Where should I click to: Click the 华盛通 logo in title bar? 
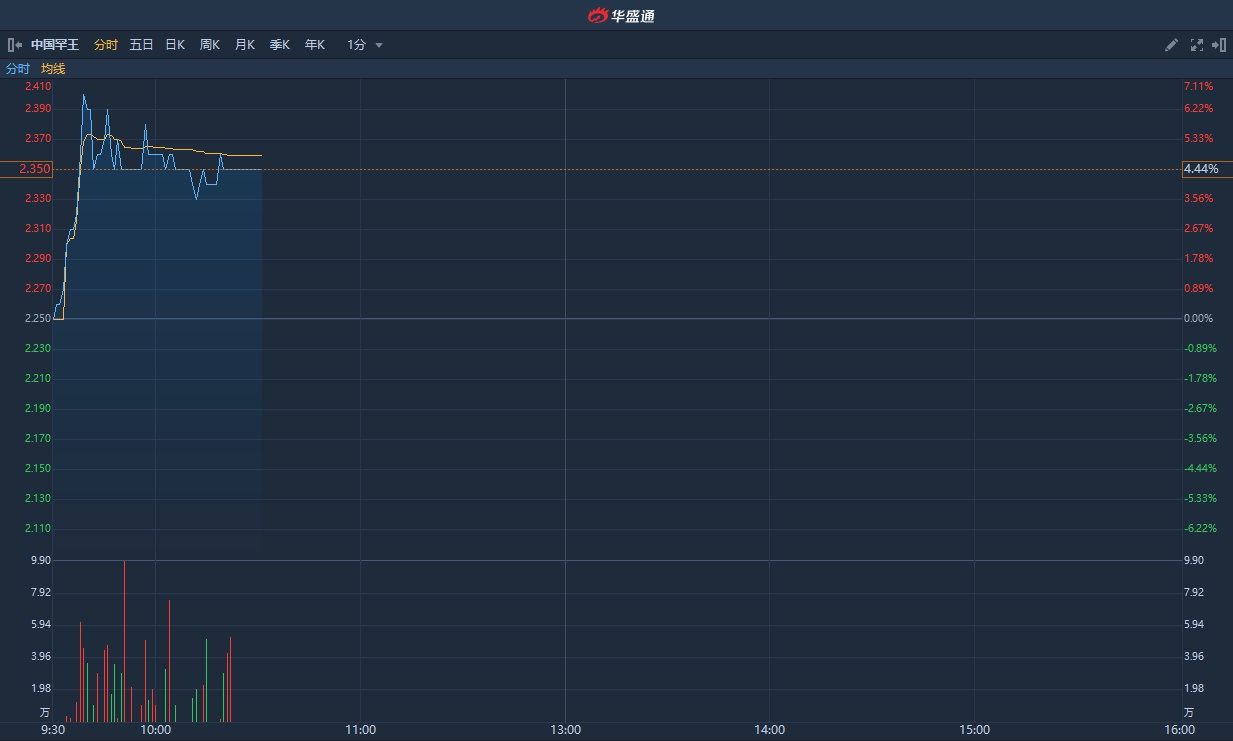[x=621, y=15]
